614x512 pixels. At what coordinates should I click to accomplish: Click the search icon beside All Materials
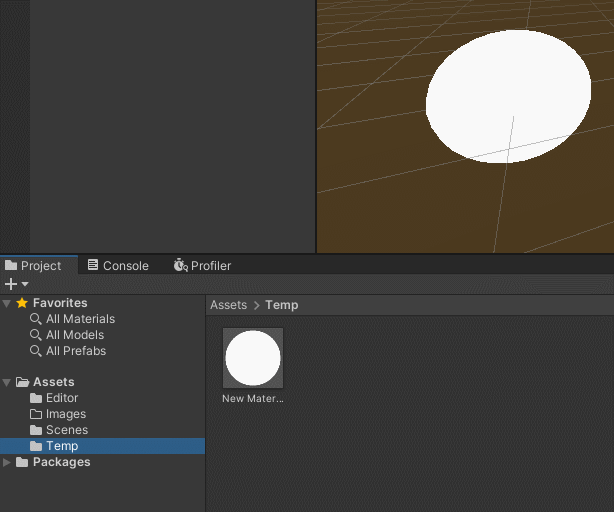(x=36, y=319)
